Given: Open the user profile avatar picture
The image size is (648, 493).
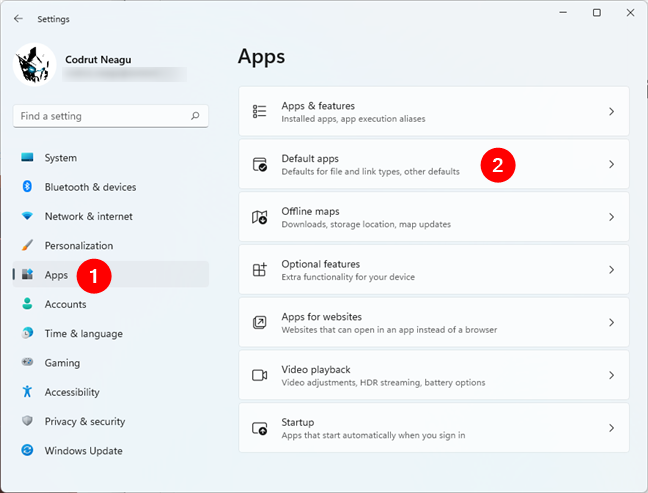Looking at the screenshot, I should [35, 64].
